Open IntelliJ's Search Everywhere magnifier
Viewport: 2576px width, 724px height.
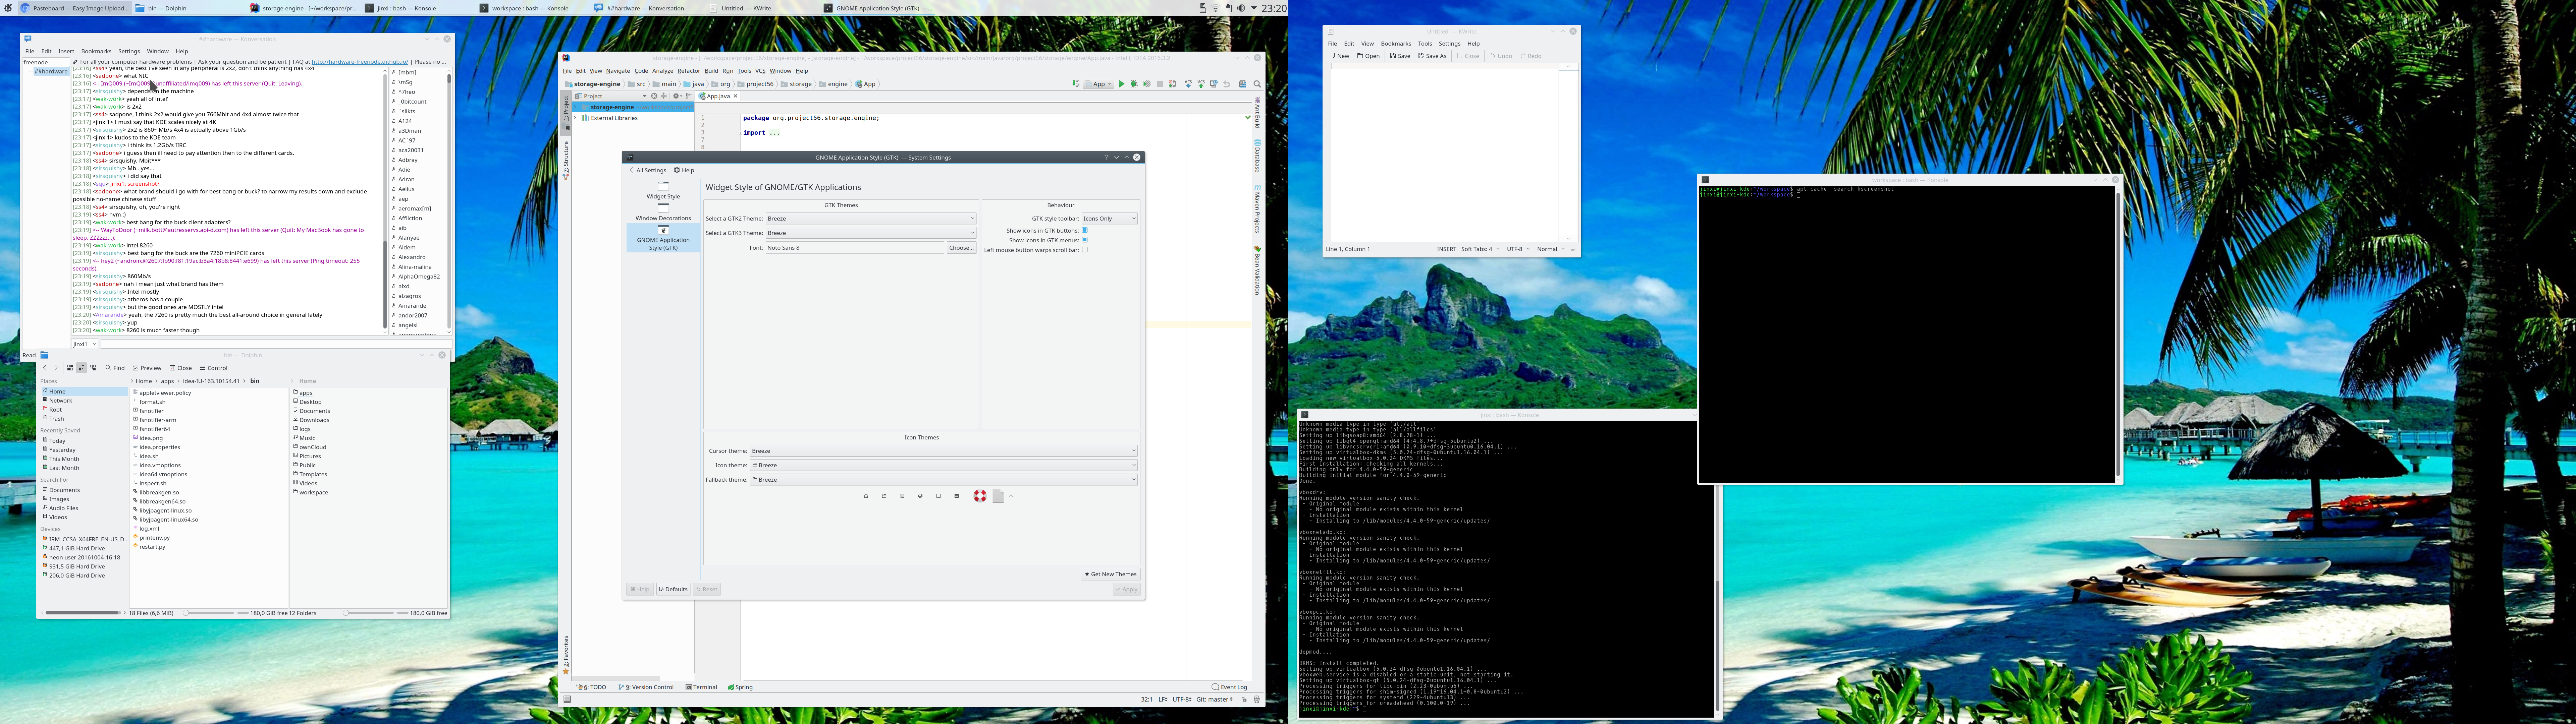[x=1257, y=84]
